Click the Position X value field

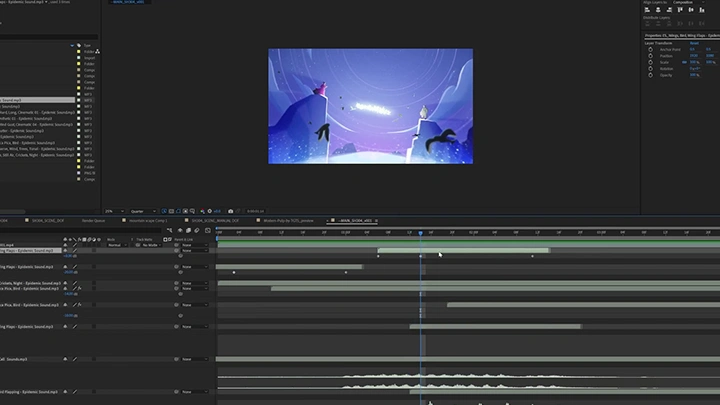[x=693, y=56]
